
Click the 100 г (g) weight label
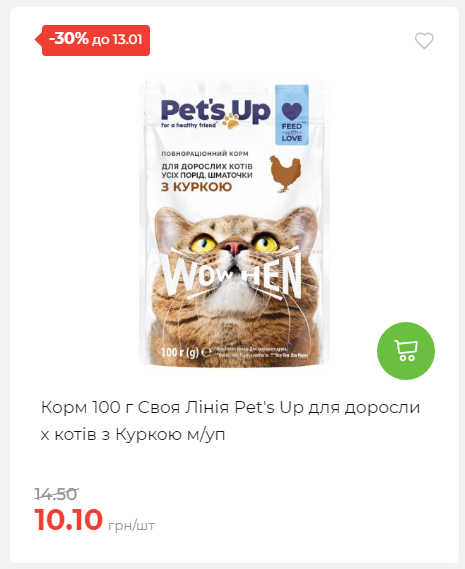point(185,352)
